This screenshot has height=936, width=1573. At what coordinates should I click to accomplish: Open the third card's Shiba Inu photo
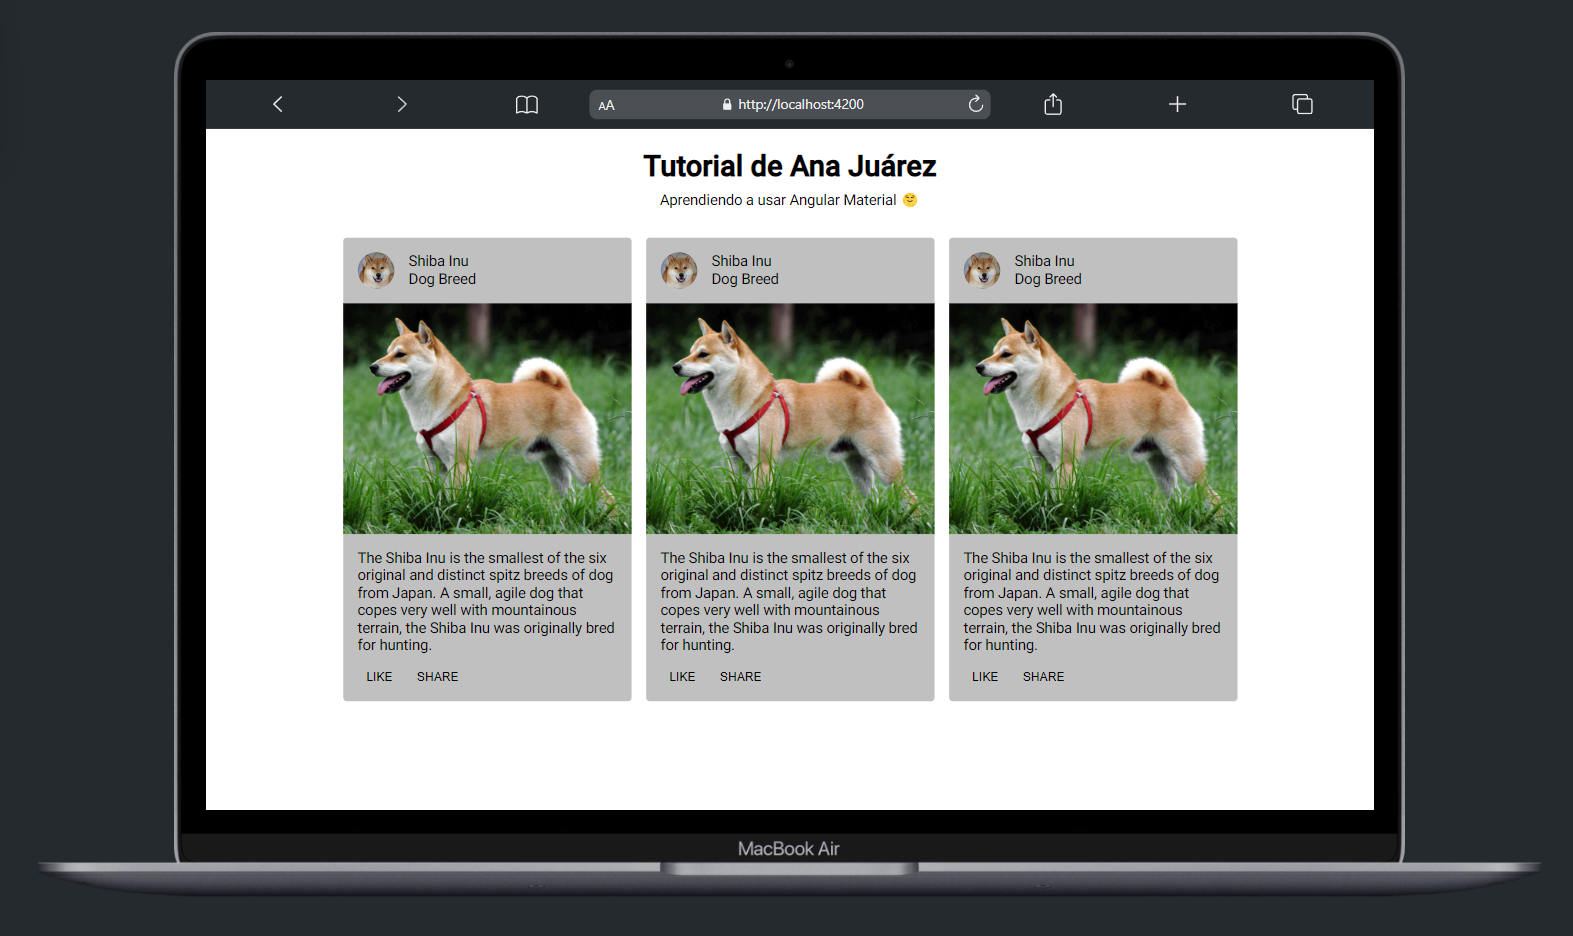[1093, 419]
